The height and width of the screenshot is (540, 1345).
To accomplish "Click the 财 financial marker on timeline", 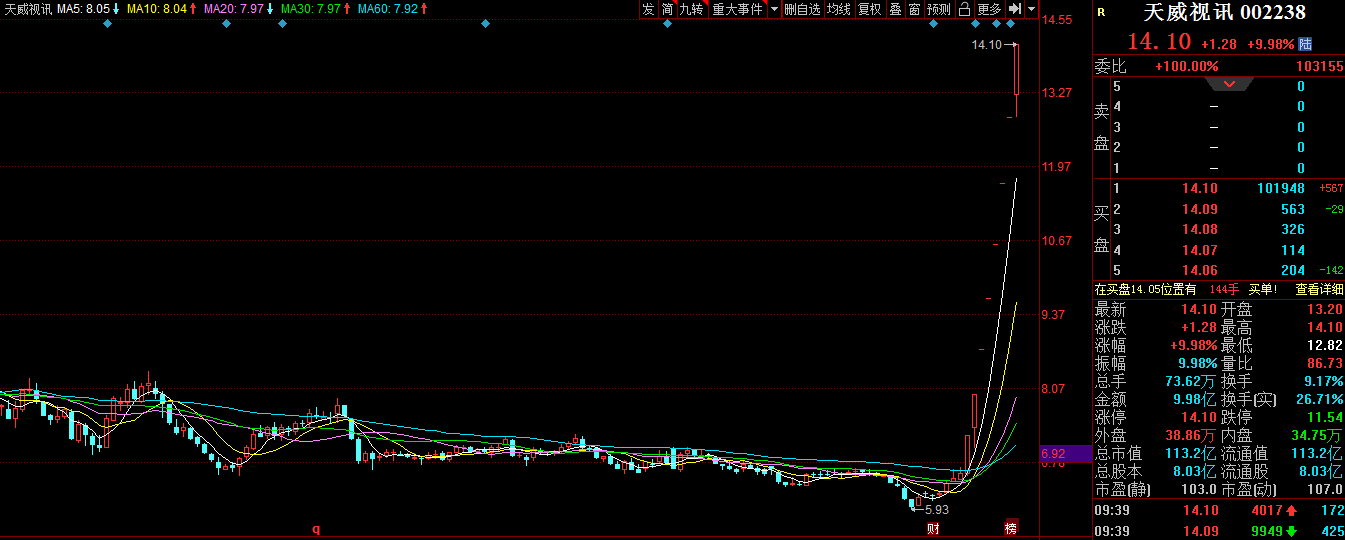I will pyautogui.click(x=932, y=529).
